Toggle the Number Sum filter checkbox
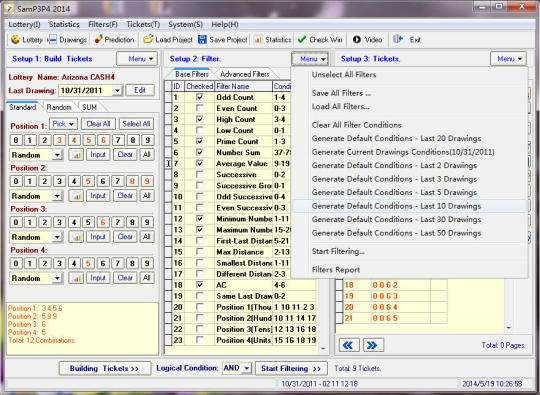The image size is (540, 395). click(199, 152)
